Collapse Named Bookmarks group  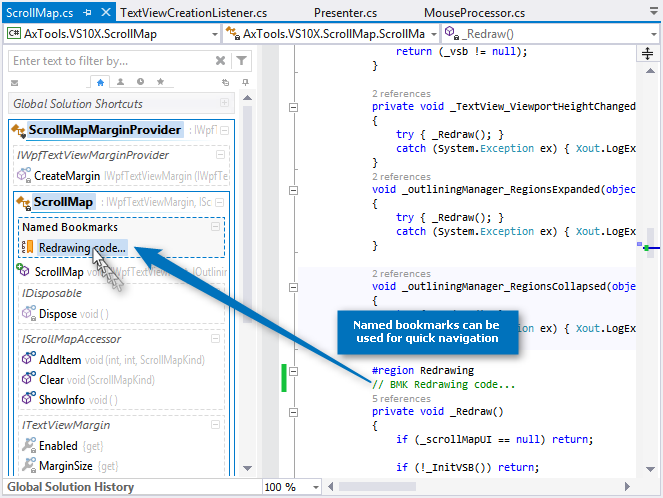click(x=215, y=227)
